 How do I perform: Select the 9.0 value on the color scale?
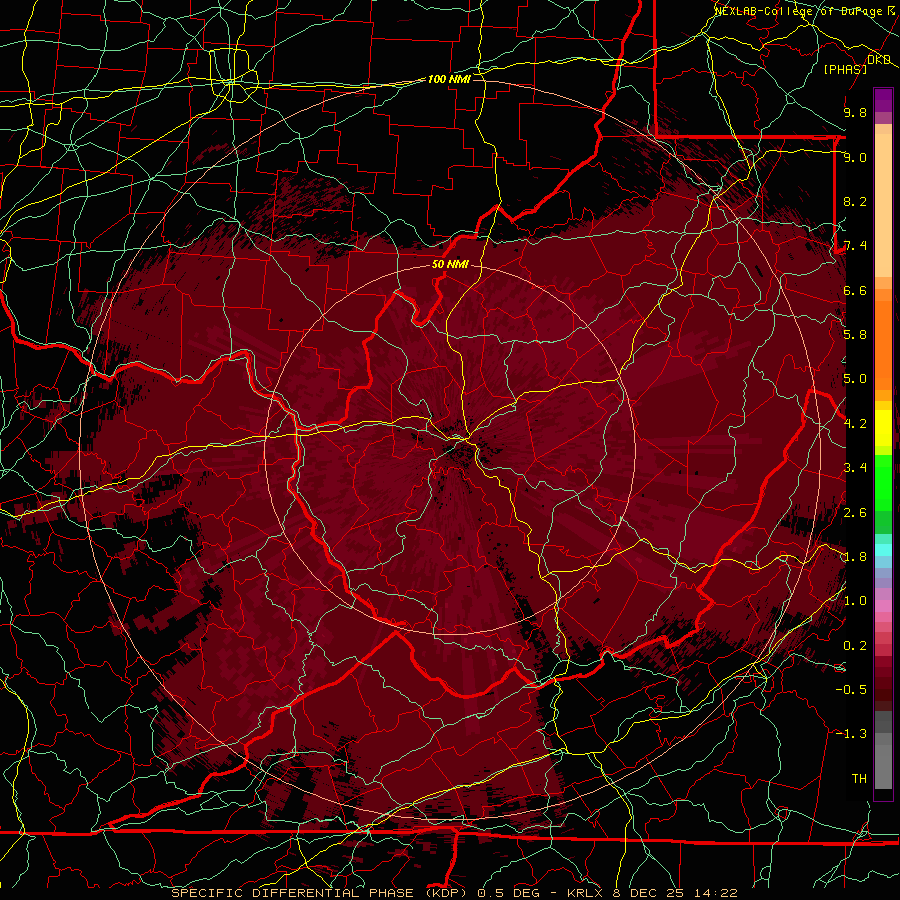coord(855,157)
